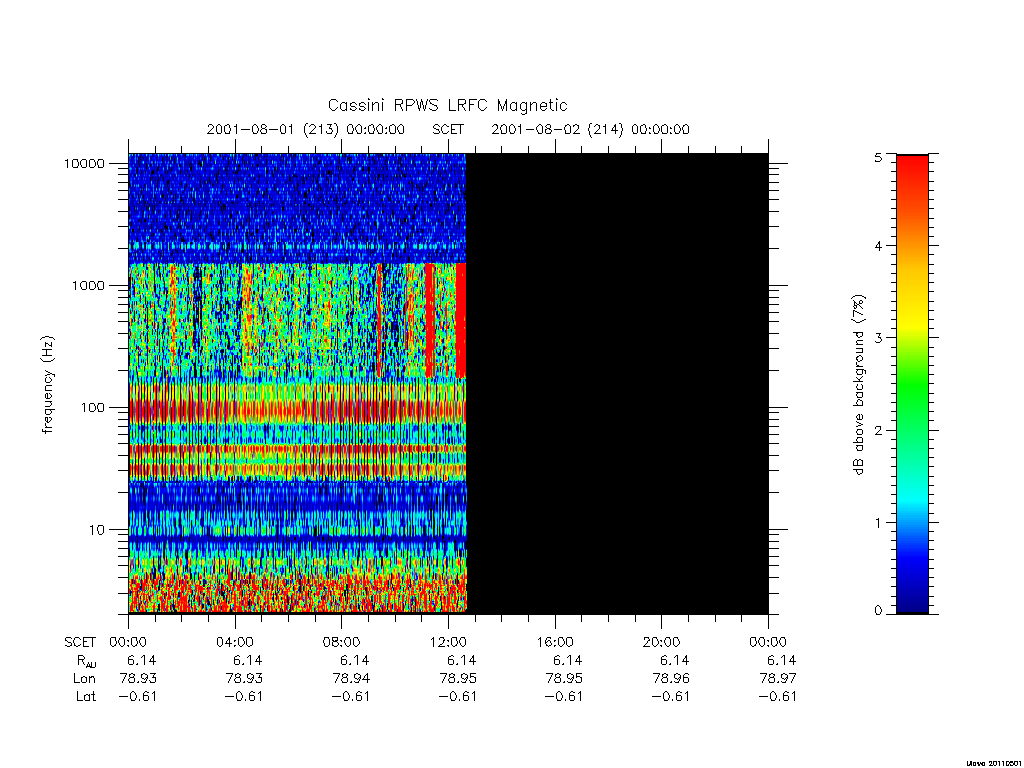Click the colorbar tick label 0
This screenshot has width=1024, height=768.
878,611
